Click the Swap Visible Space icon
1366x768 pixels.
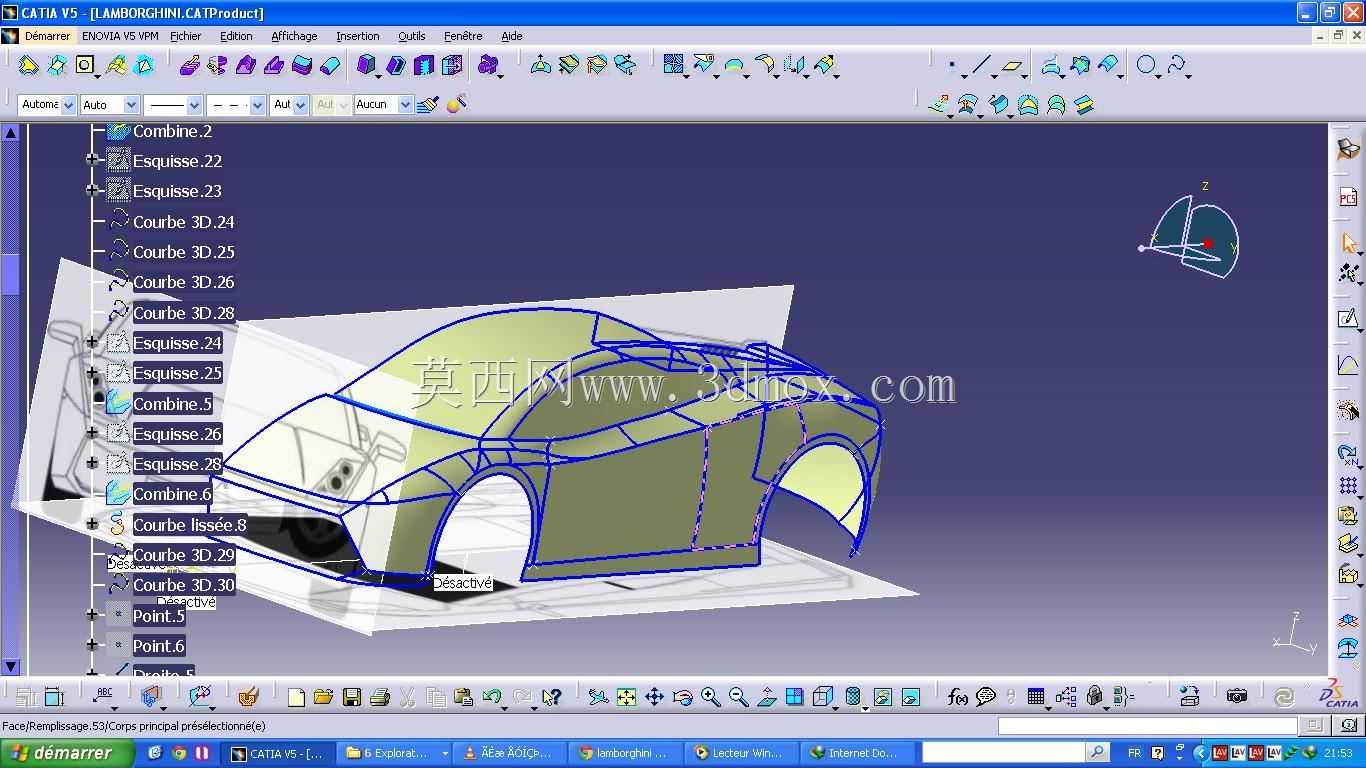point(910,697)
